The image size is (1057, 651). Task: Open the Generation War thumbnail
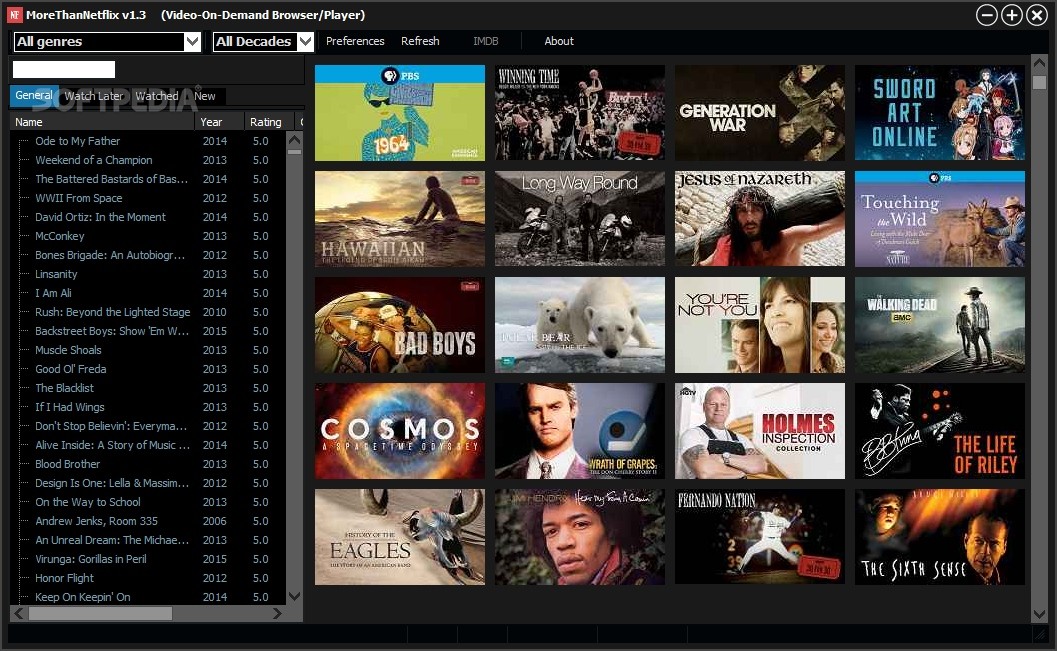coord(760,113)
